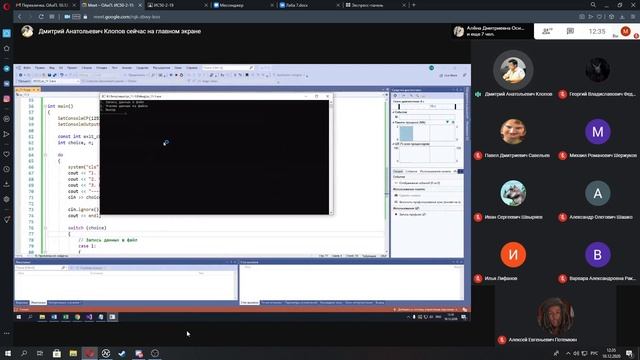Select Александр Олегович participant tile
Screen dimensions: 640x360
598,193
